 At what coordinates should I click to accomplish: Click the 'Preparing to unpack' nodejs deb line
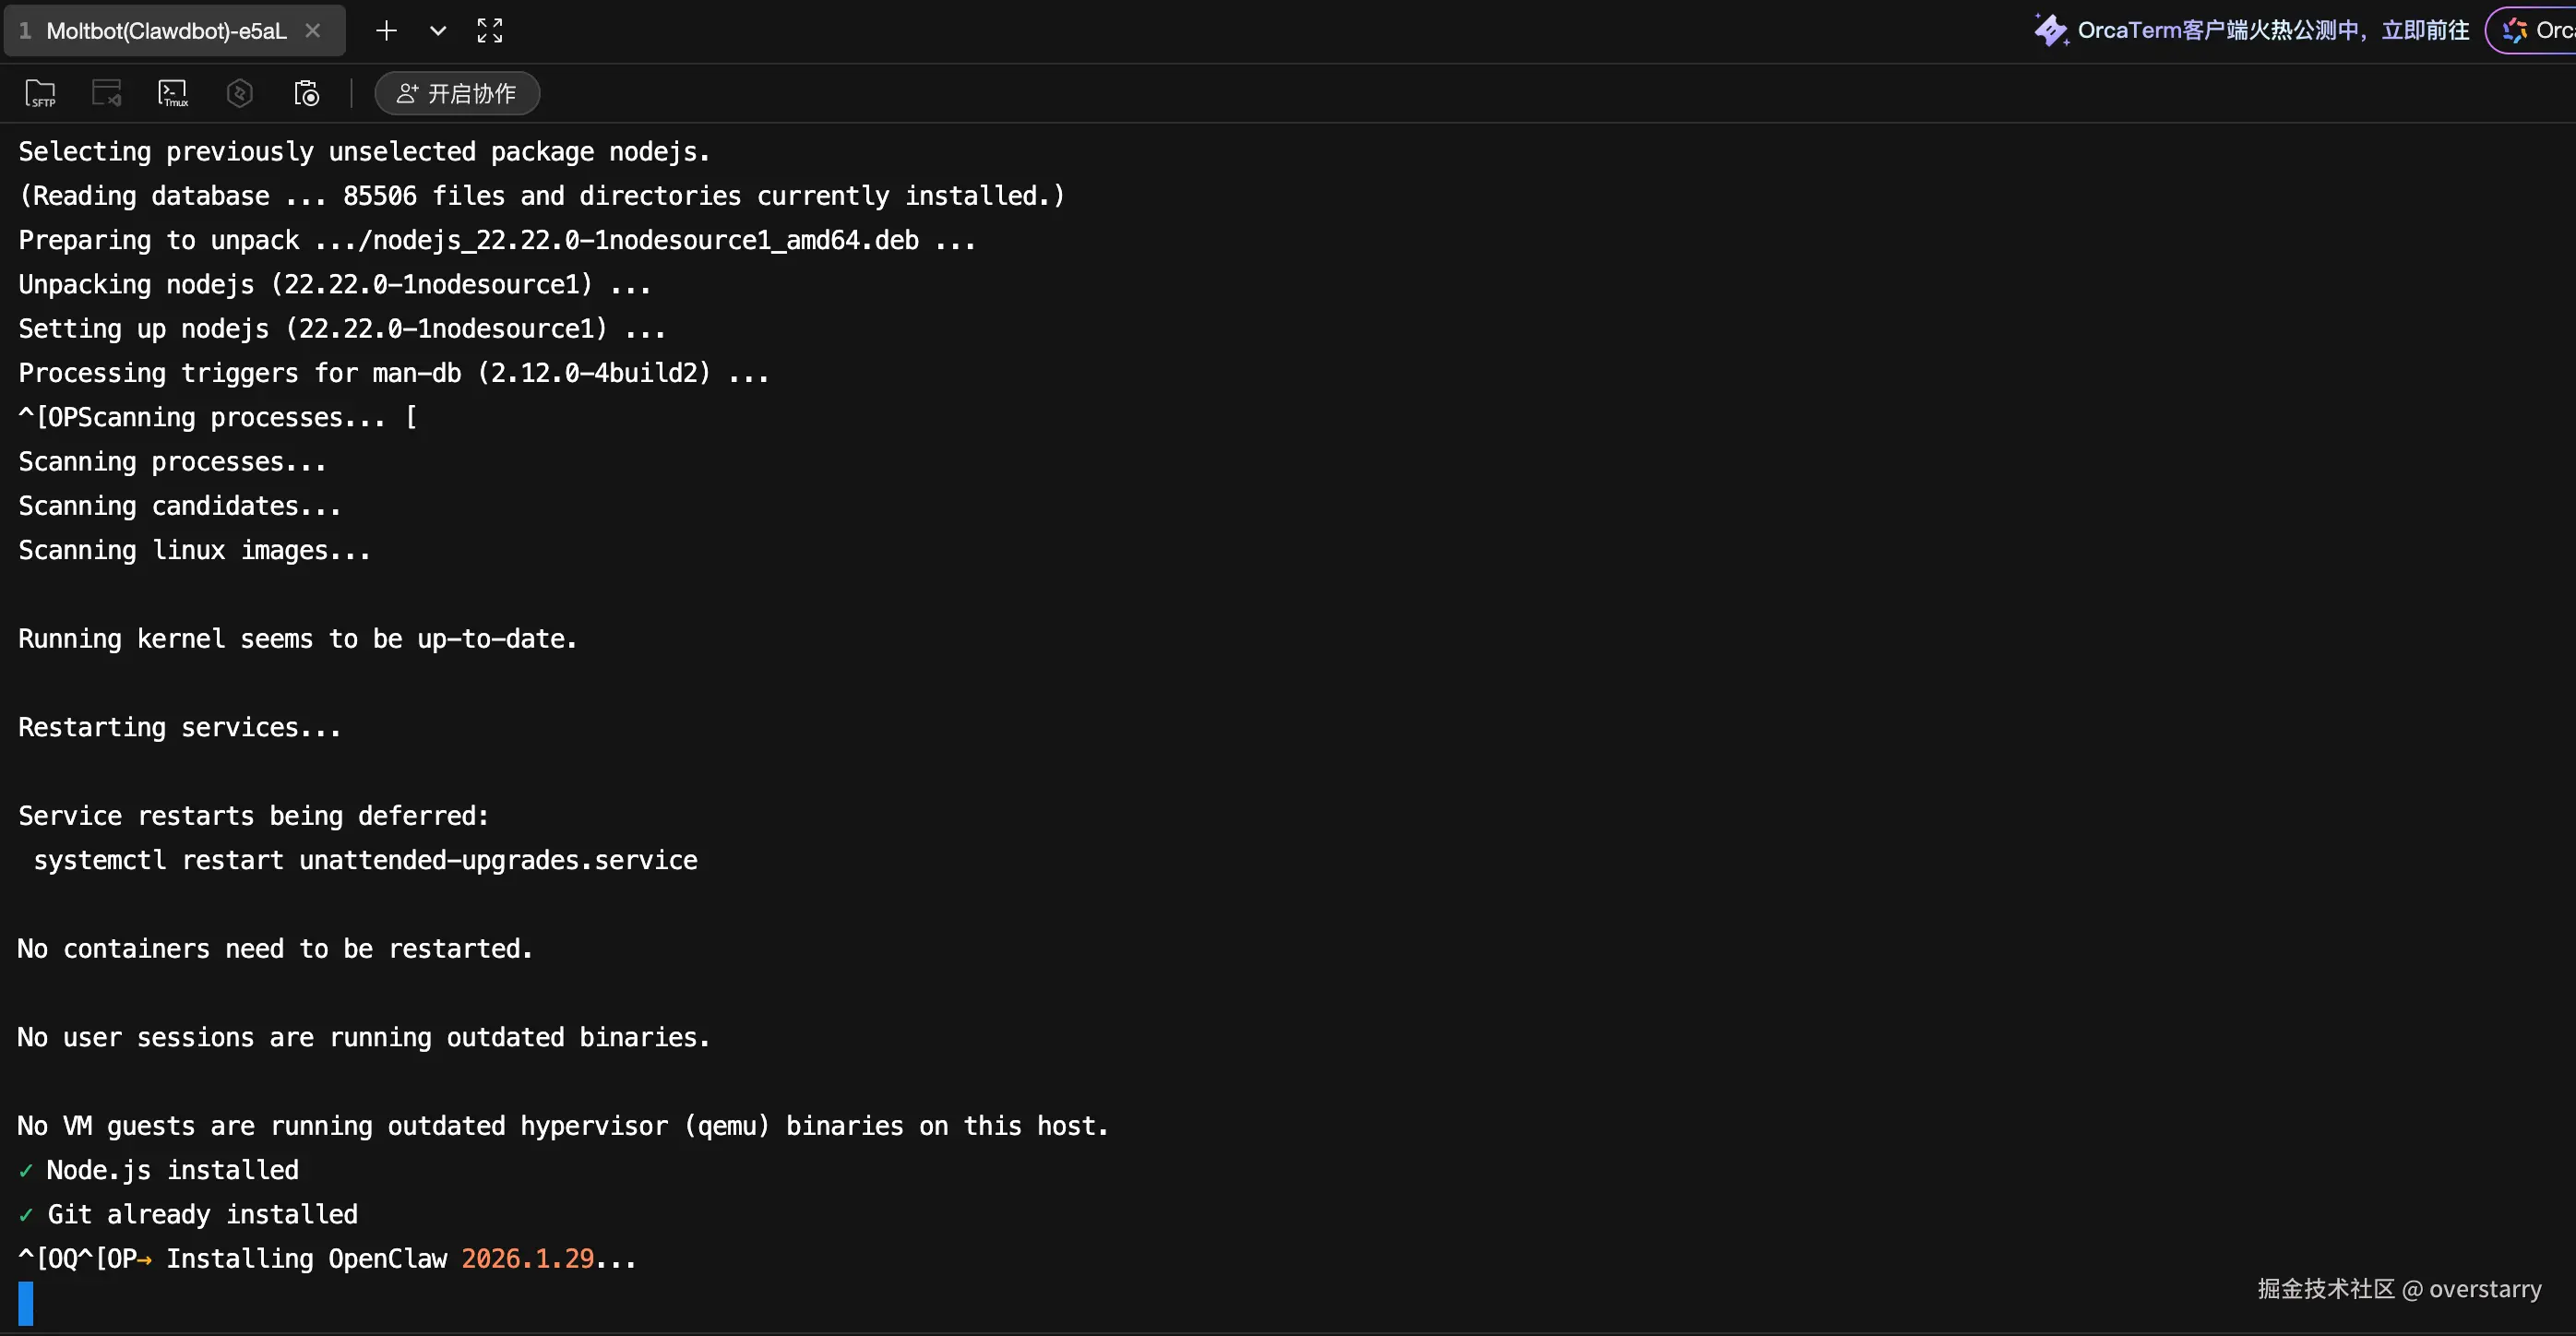497,240
